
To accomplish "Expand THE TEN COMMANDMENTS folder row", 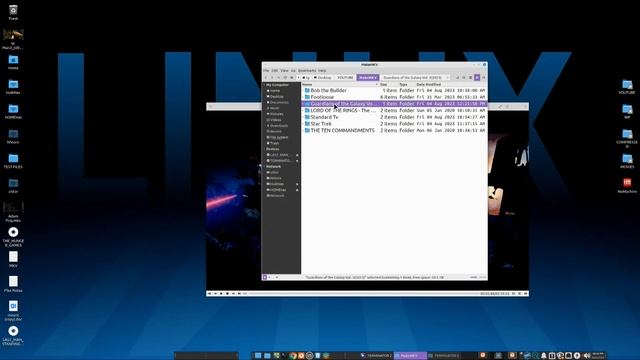I will pyautogui.click(x=303, y=130).
